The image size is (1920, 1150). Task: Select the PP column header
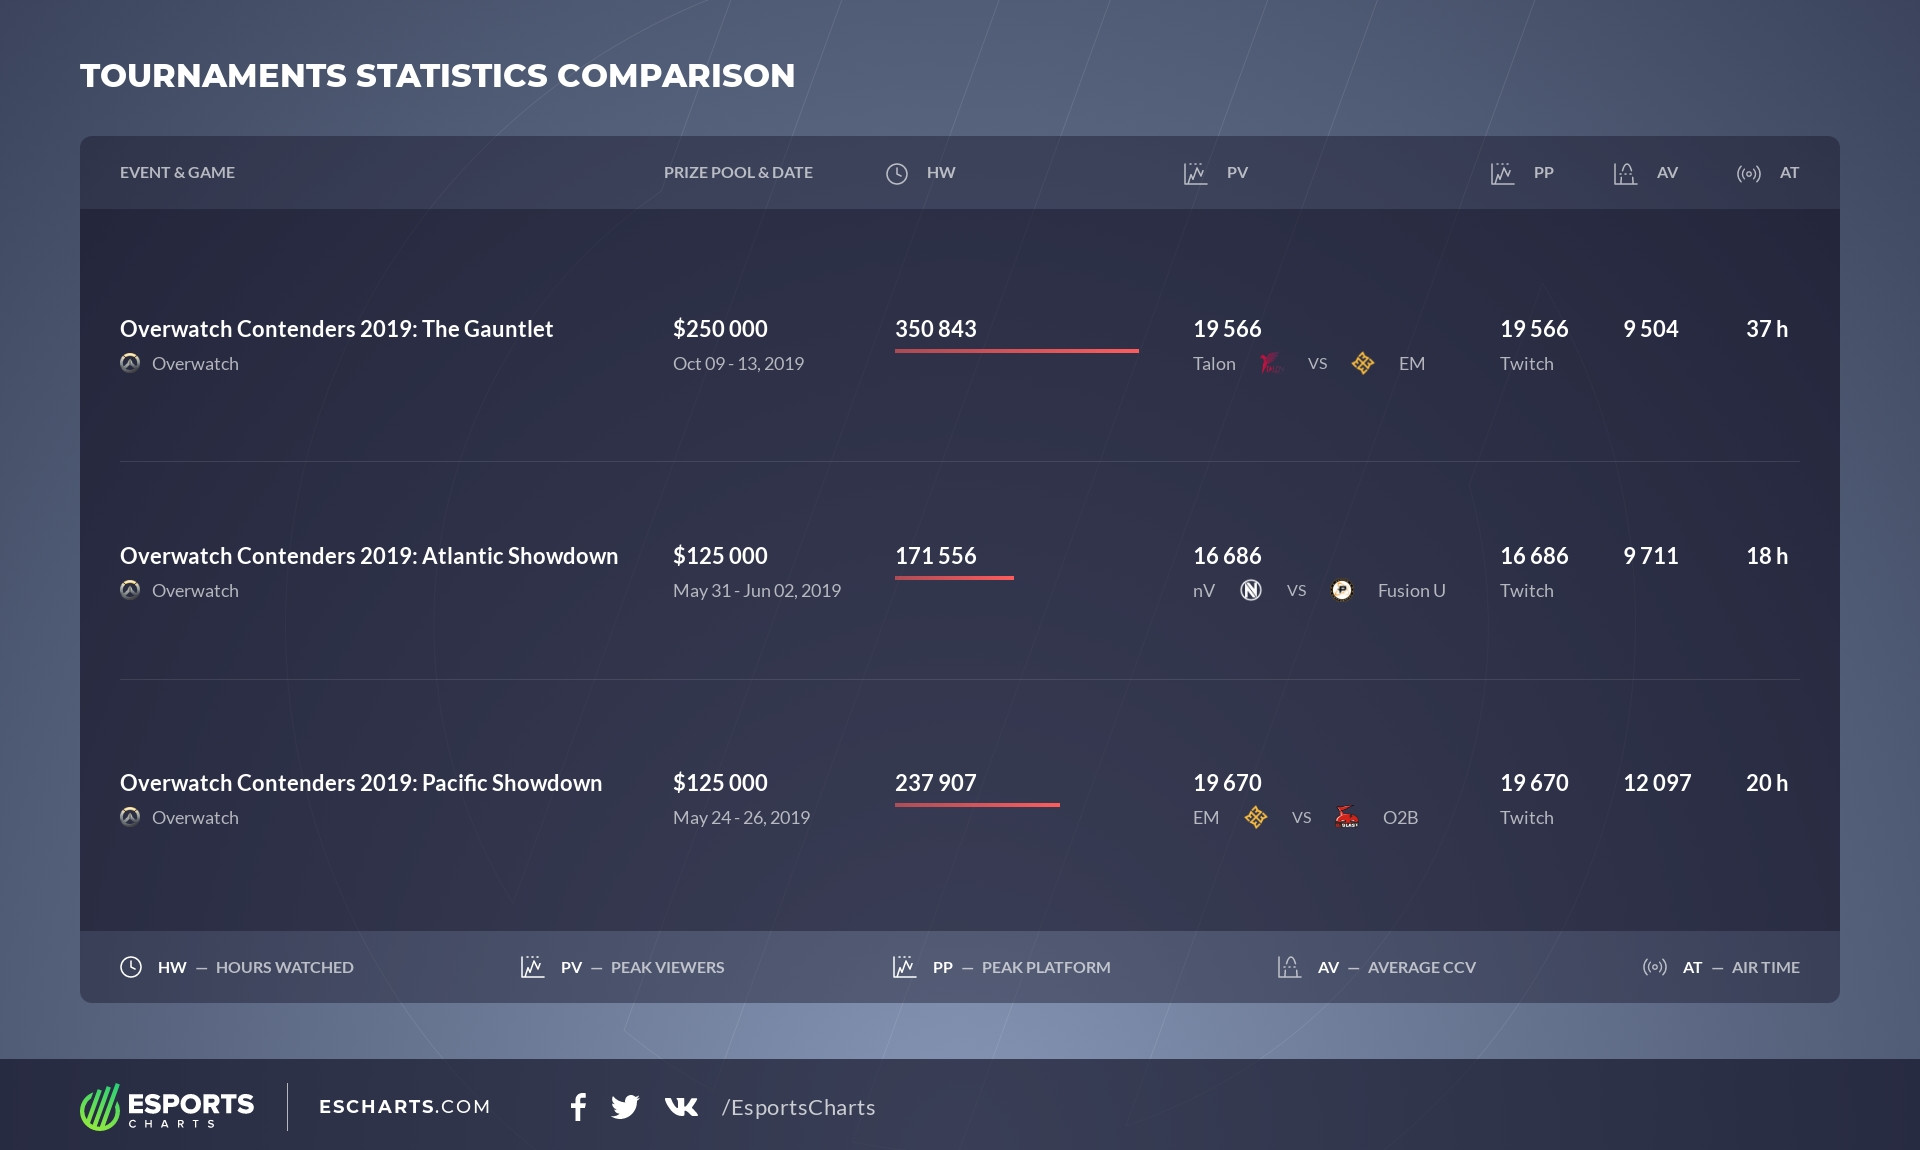pyautogui.click(x=1543, y=172)
